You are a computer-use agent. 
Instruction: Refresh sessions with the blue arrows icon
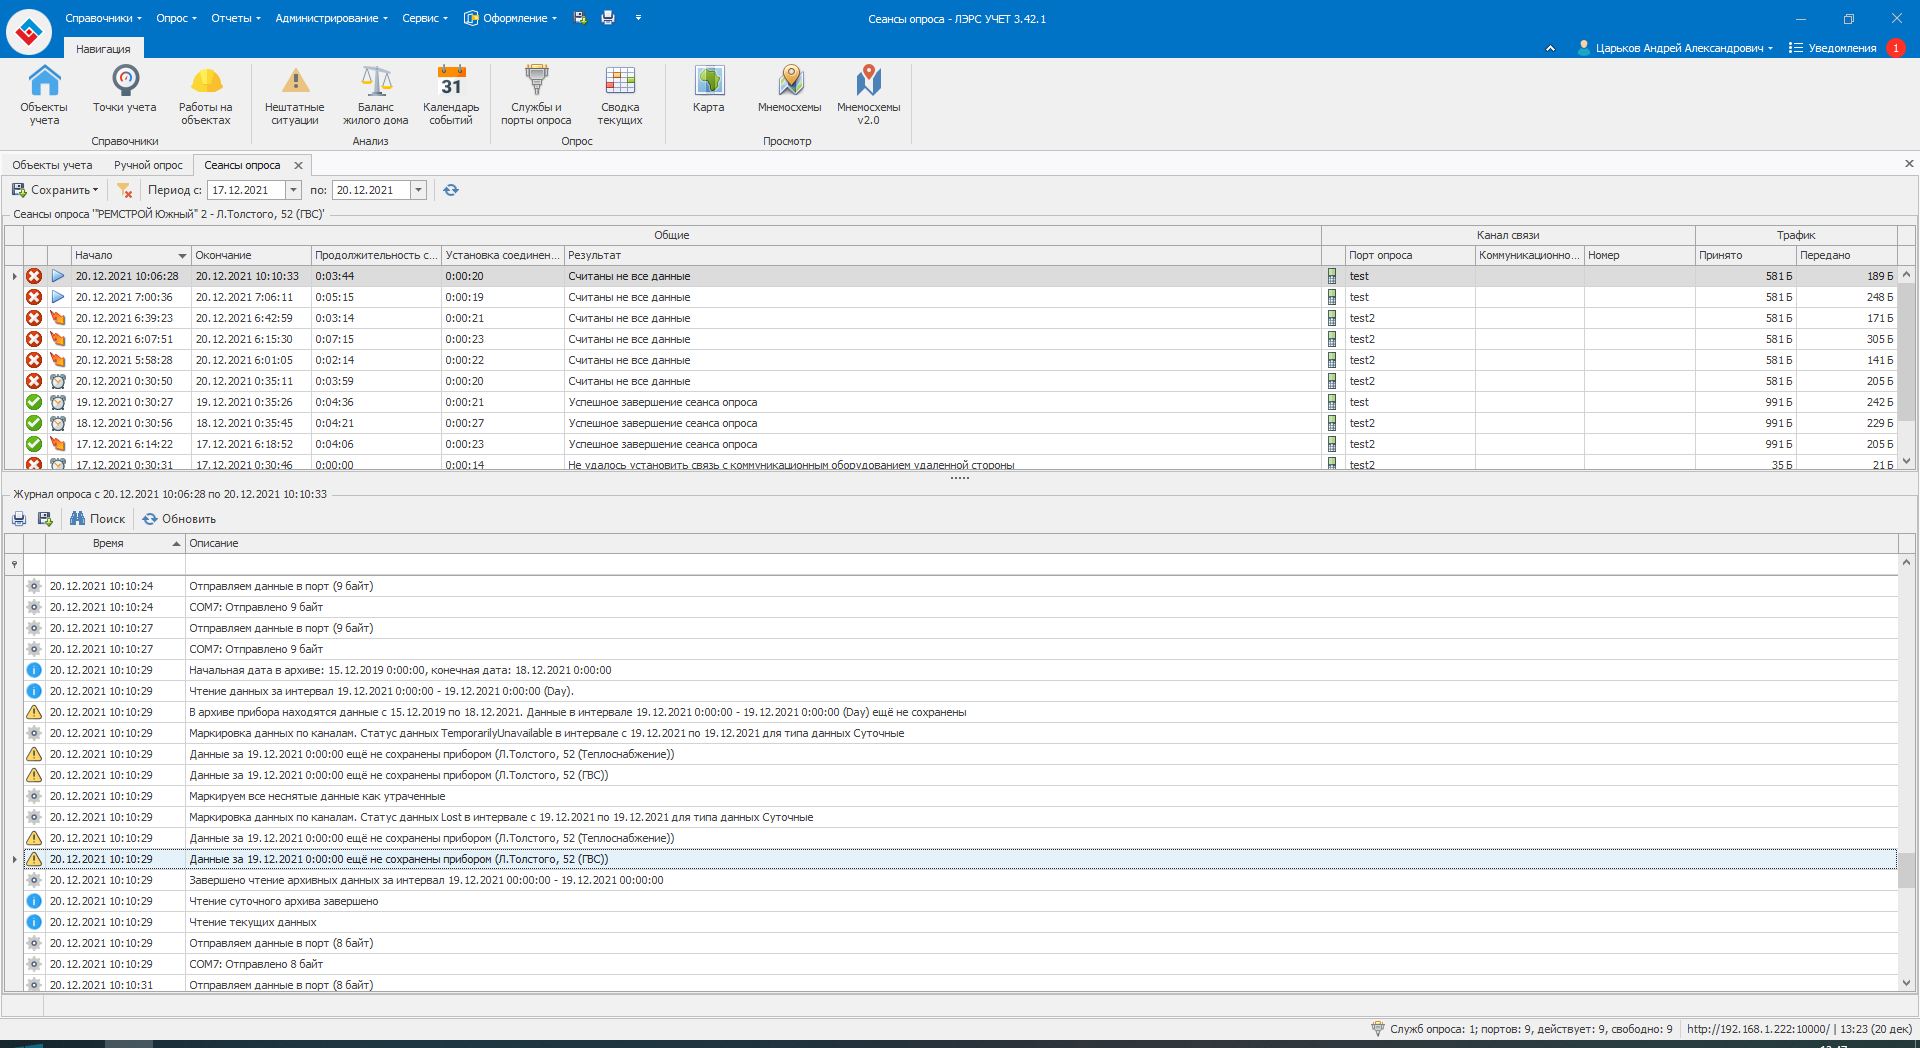[451, 190]
